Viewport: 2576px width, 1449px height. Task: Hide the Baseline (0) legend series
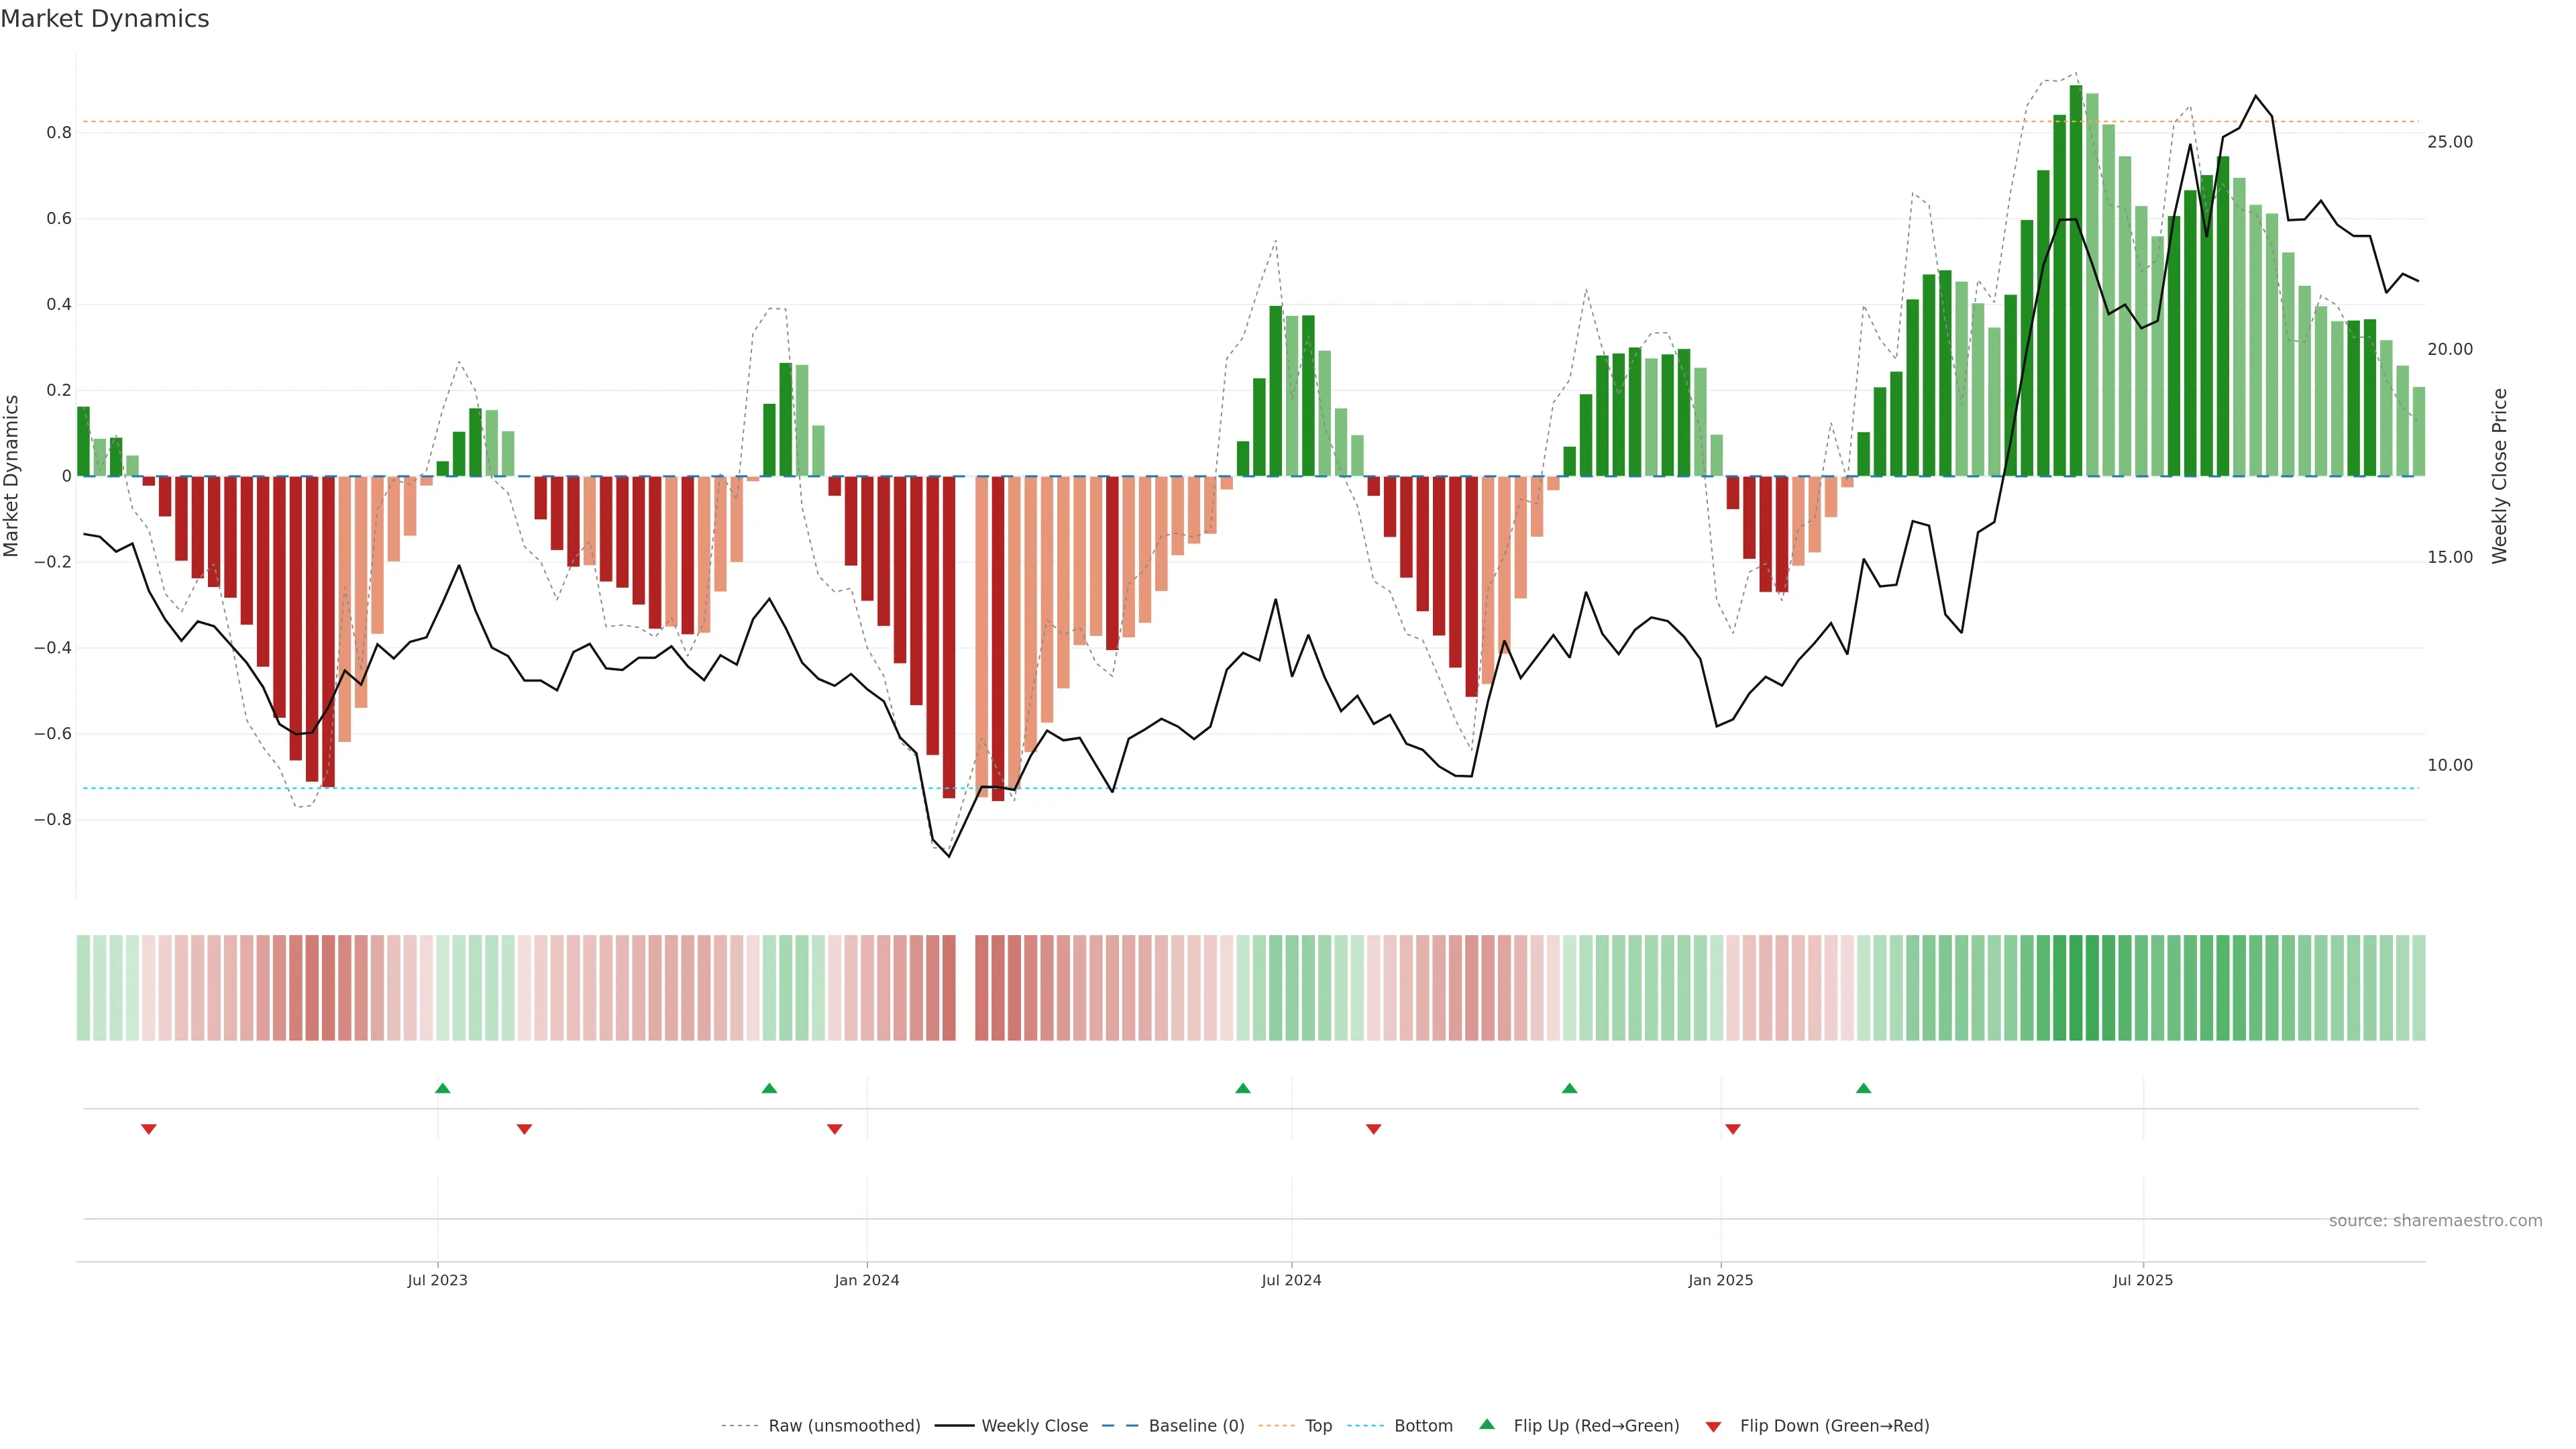click(1196, 1426)
